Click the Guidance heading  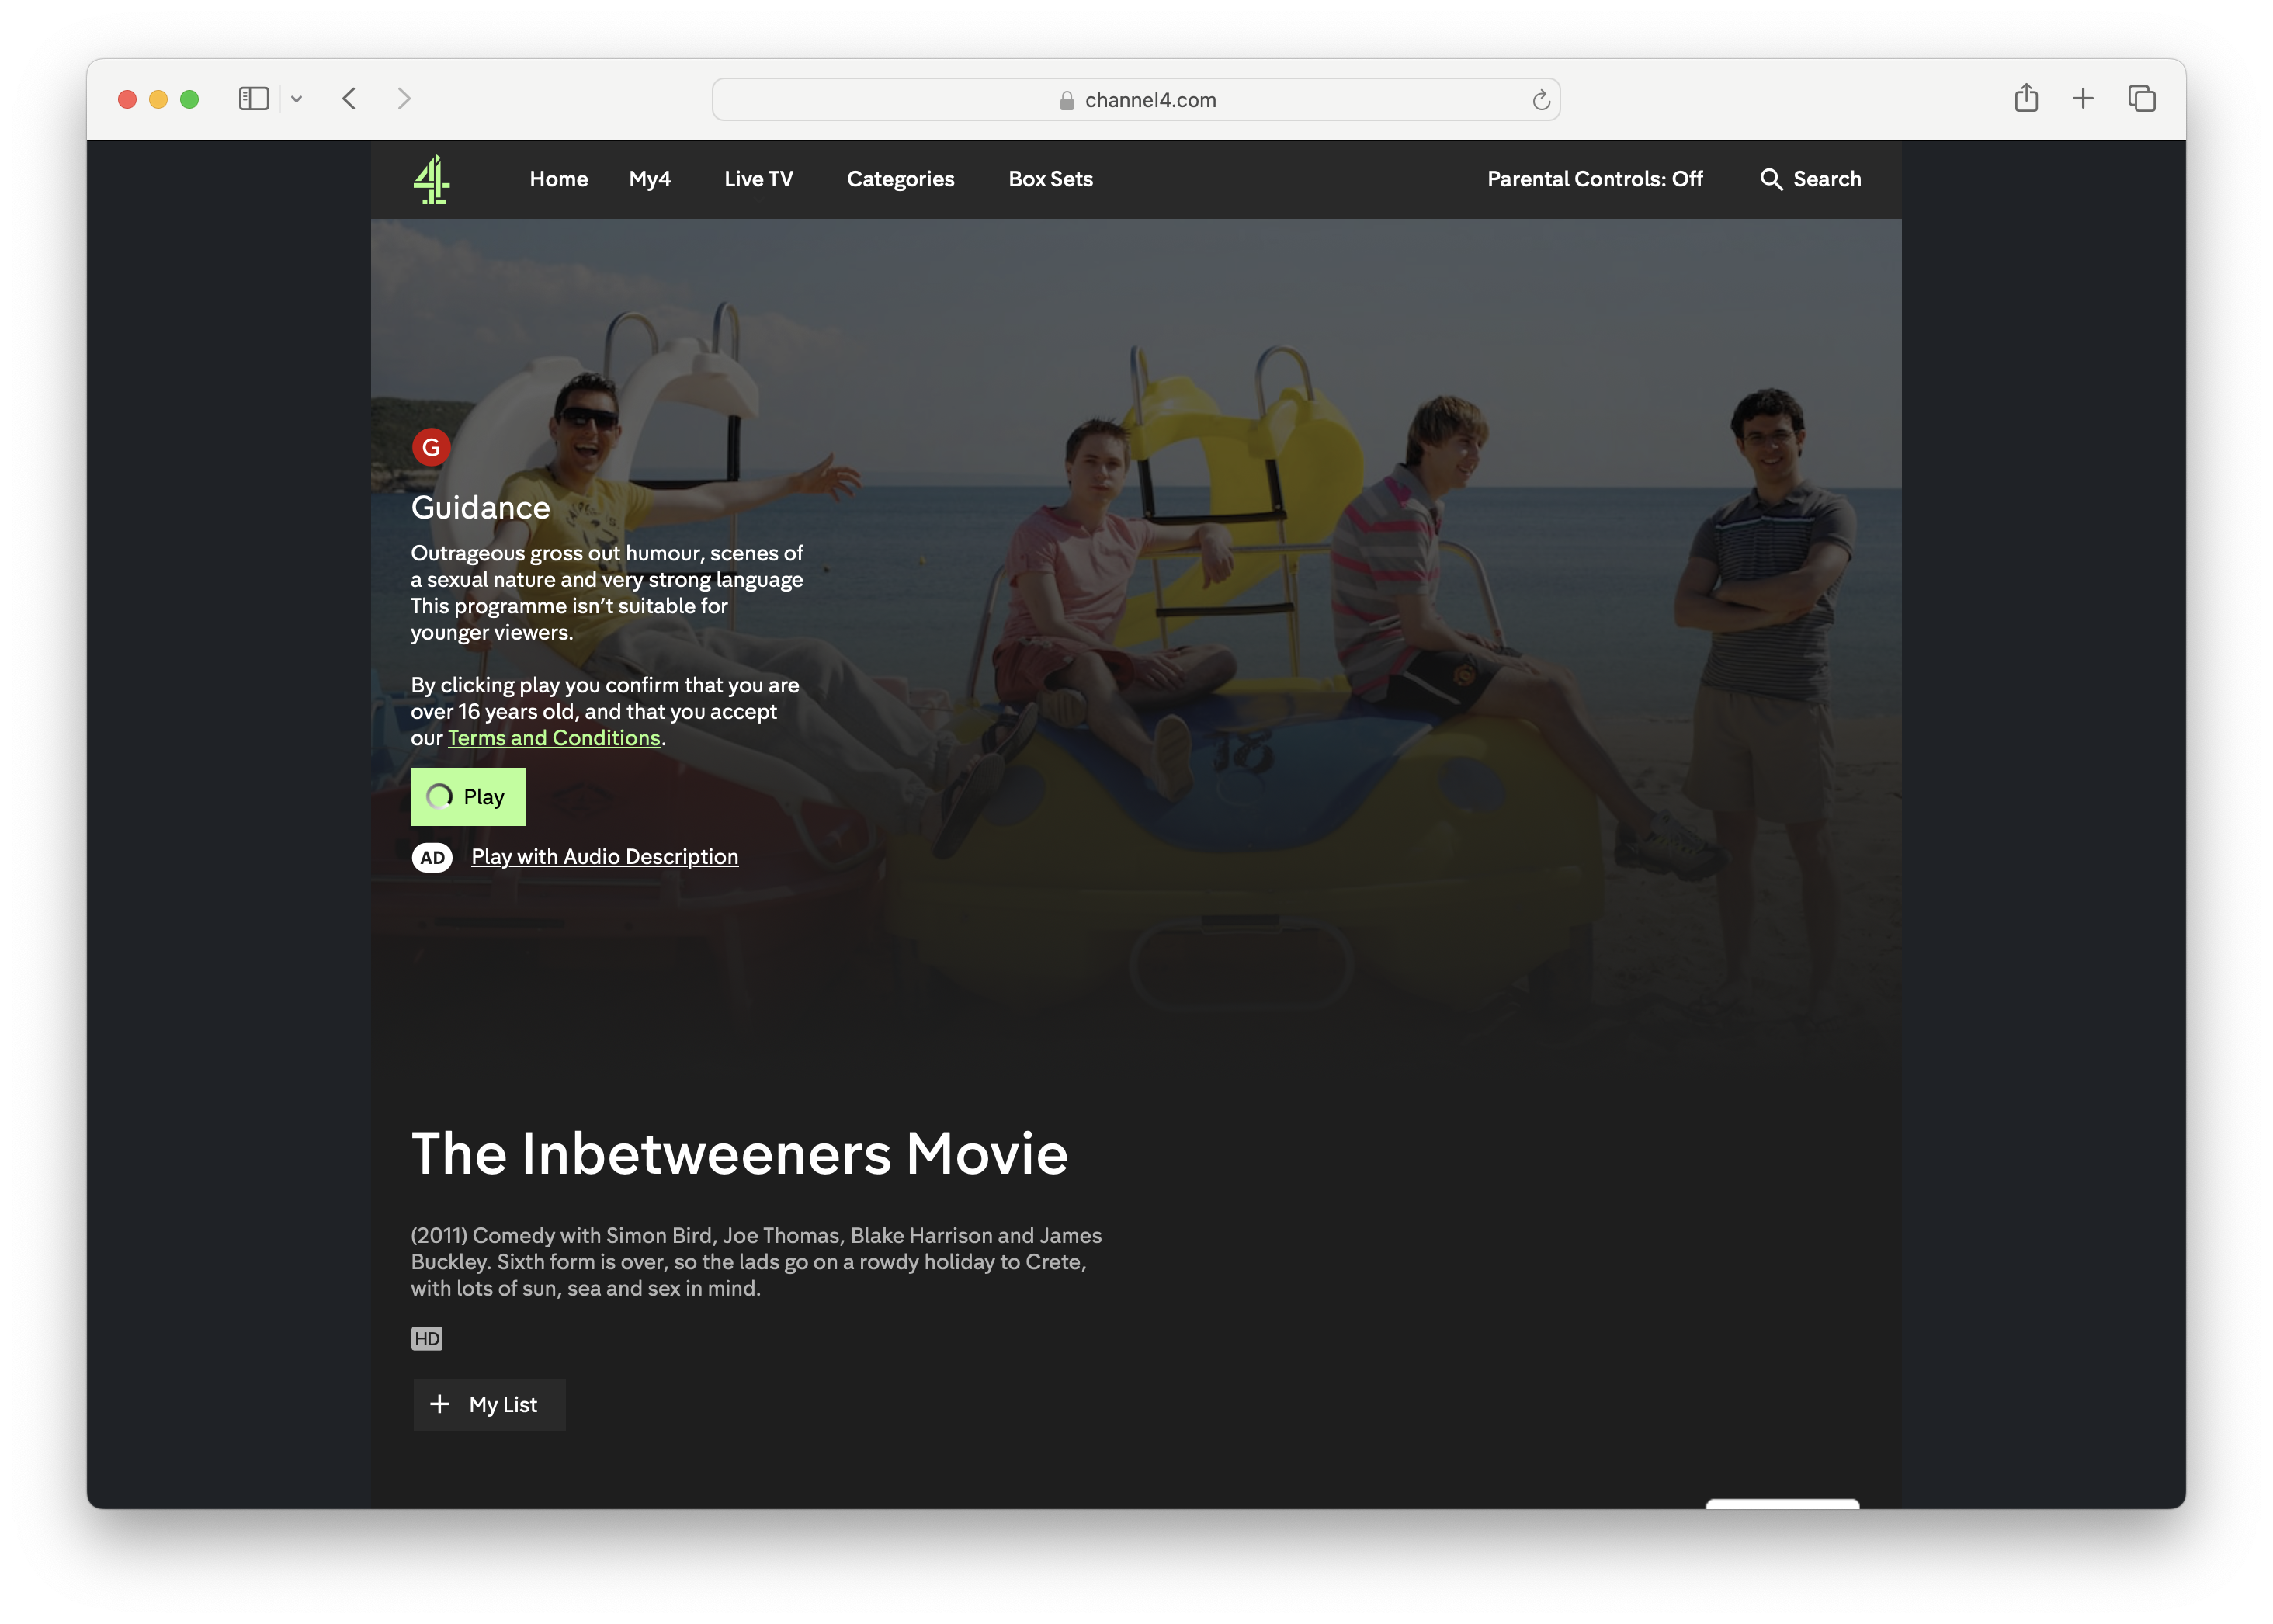pos(481,508)
